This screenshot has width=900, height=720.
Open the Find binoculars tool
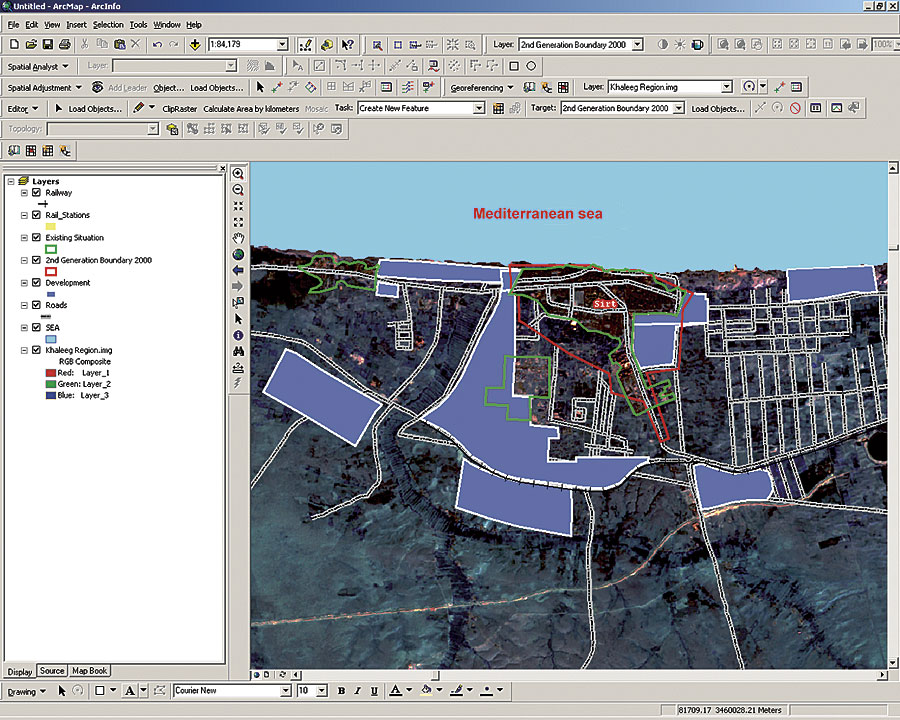[x=238, y=351]
